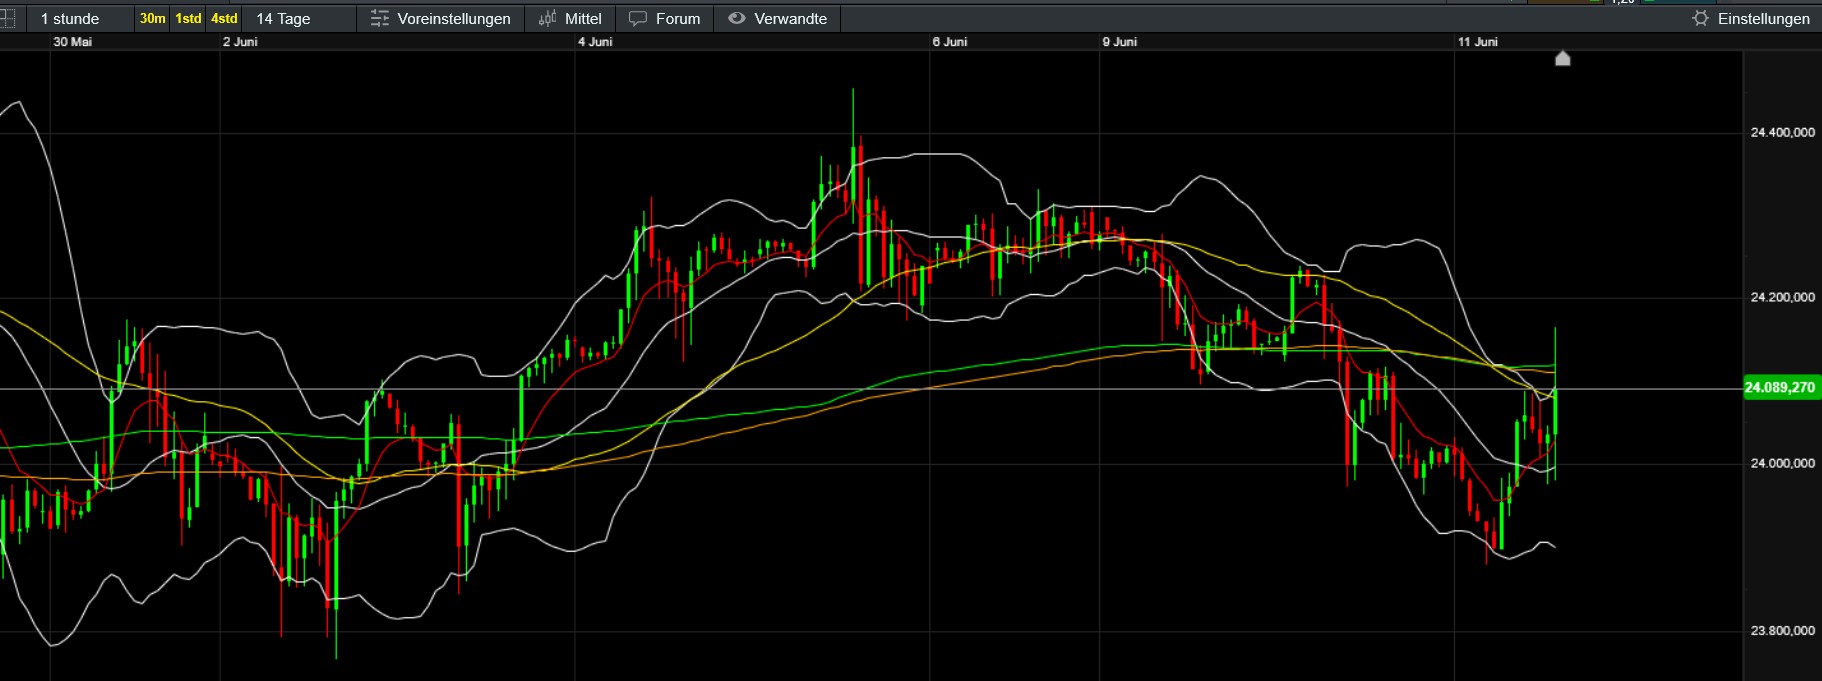The width and height of the screenshot is (1822, 681).
Task: Open Einstellungen settings
Action: pos(1764,19)
